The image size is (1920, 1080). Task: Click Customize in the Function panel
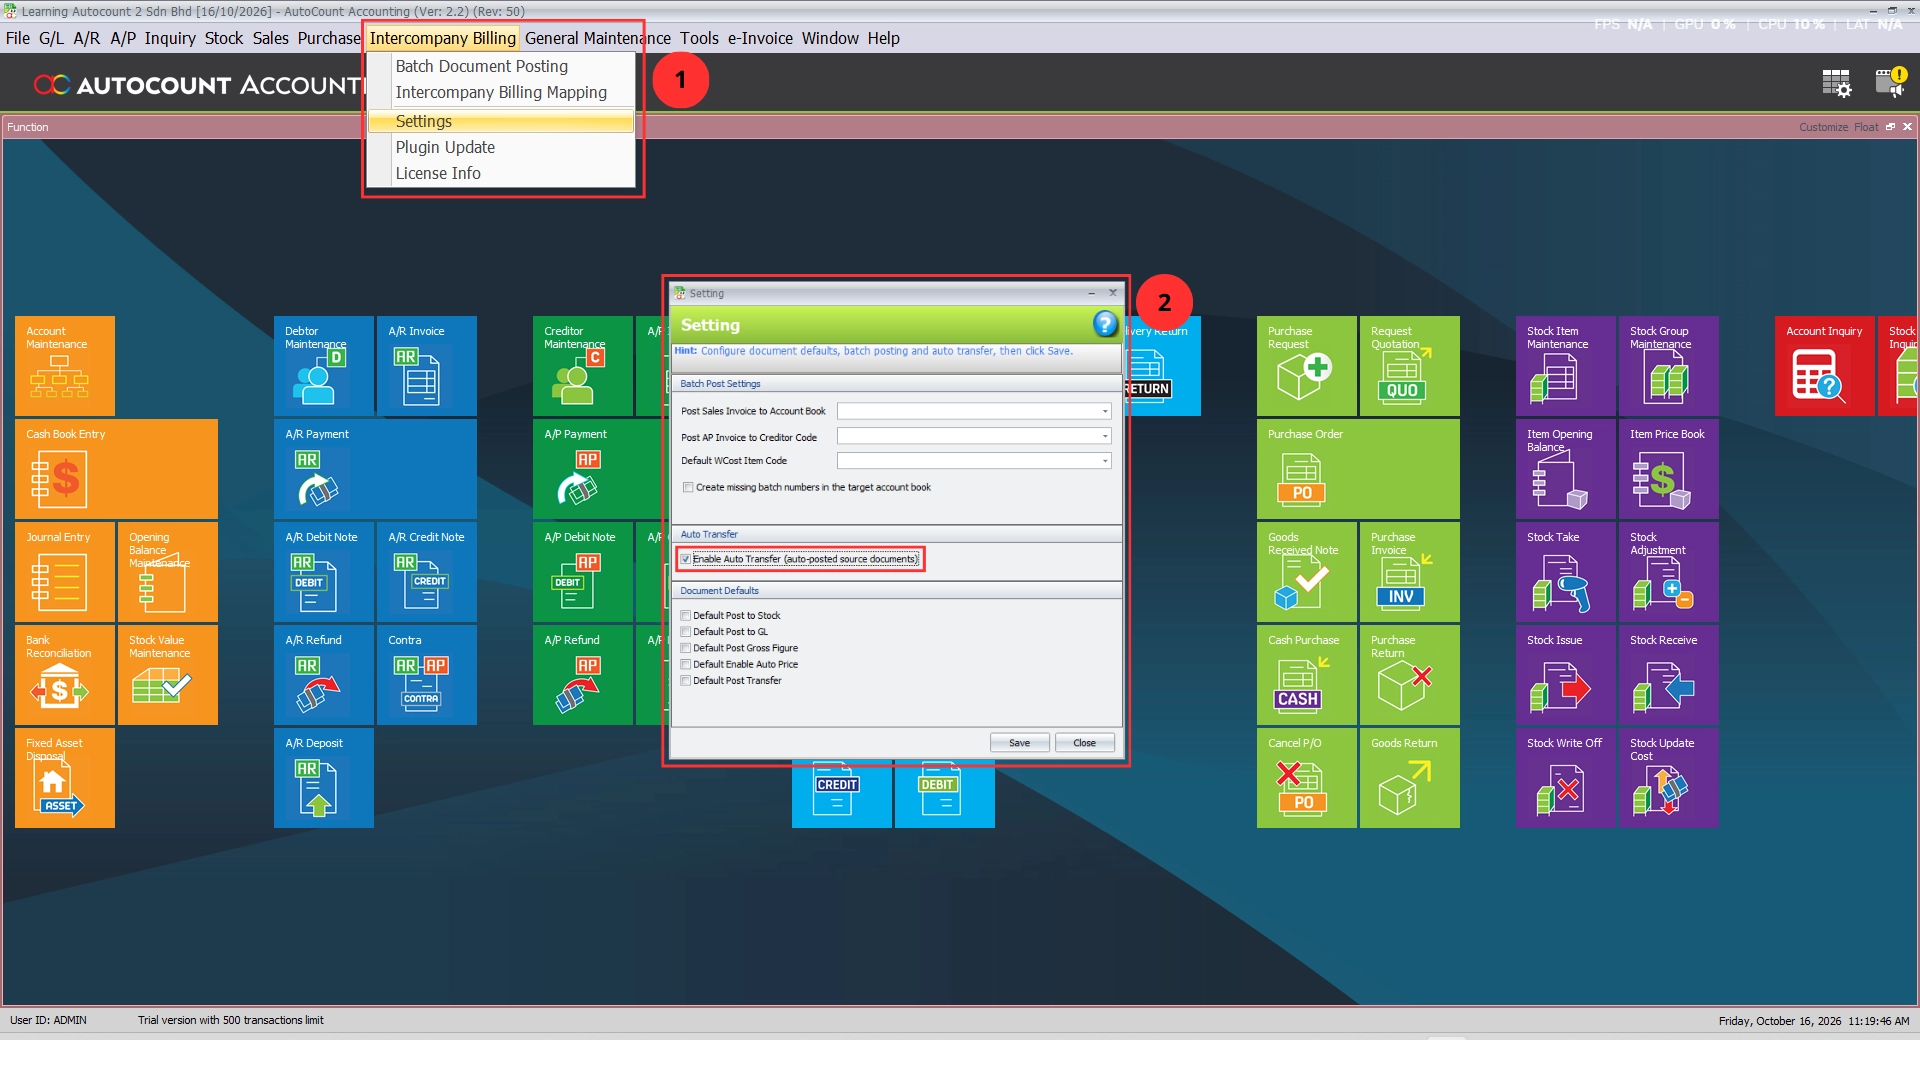coord(1823,127)
